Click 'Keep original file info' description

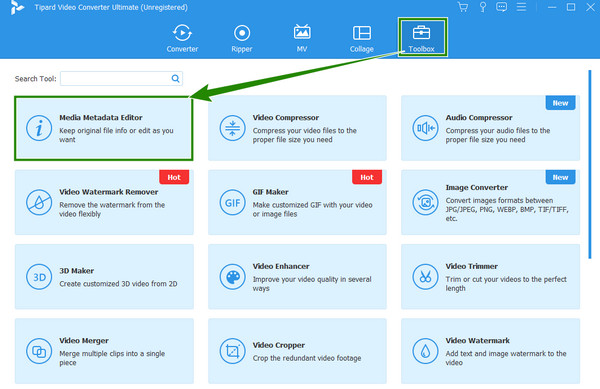[116, 135]
